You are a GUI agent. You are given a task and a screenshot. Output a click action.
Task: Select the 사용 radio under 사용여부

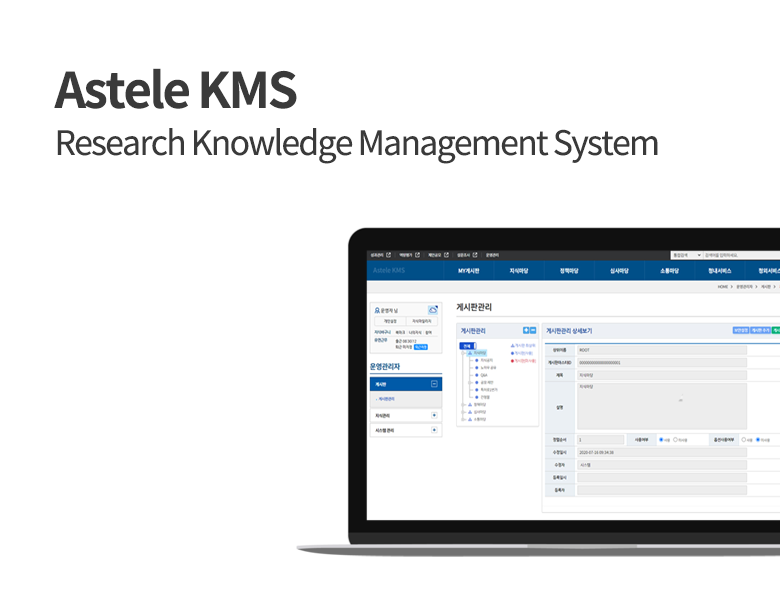pos(659,439)
